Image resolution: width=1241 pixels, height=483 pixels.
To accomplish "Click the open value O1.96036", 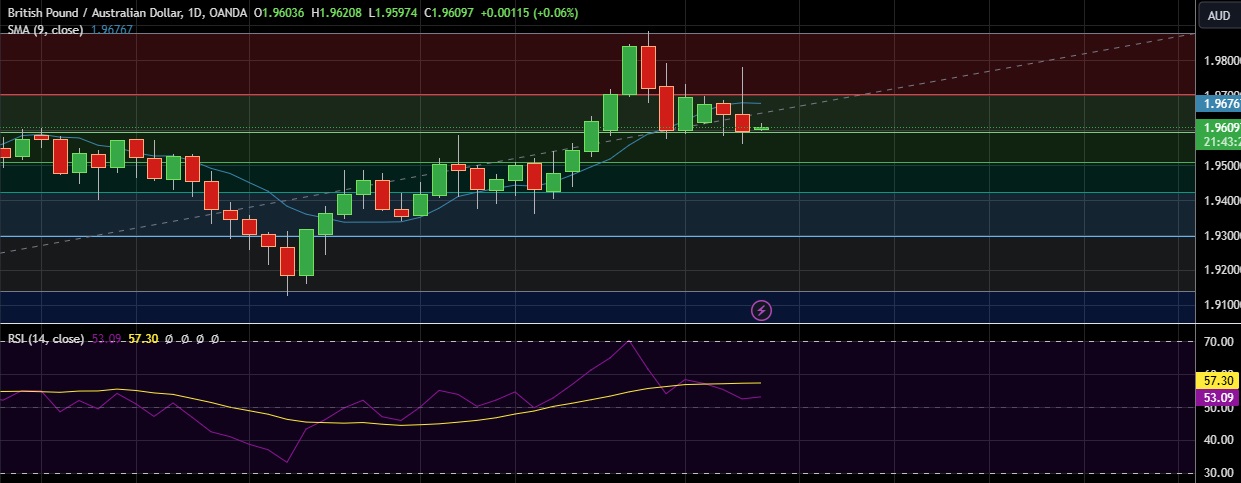I will (280, 13).
